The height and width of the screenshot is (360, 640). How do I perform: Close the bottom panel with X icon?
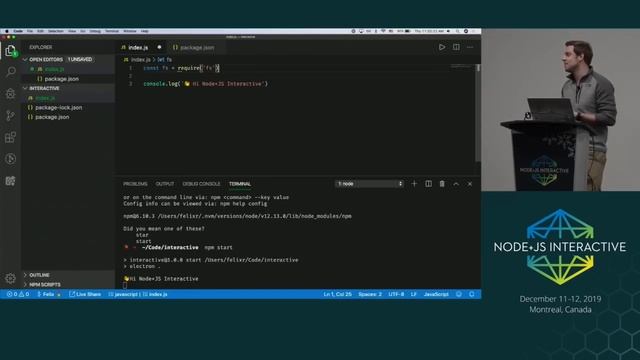(x=470, y=184)
